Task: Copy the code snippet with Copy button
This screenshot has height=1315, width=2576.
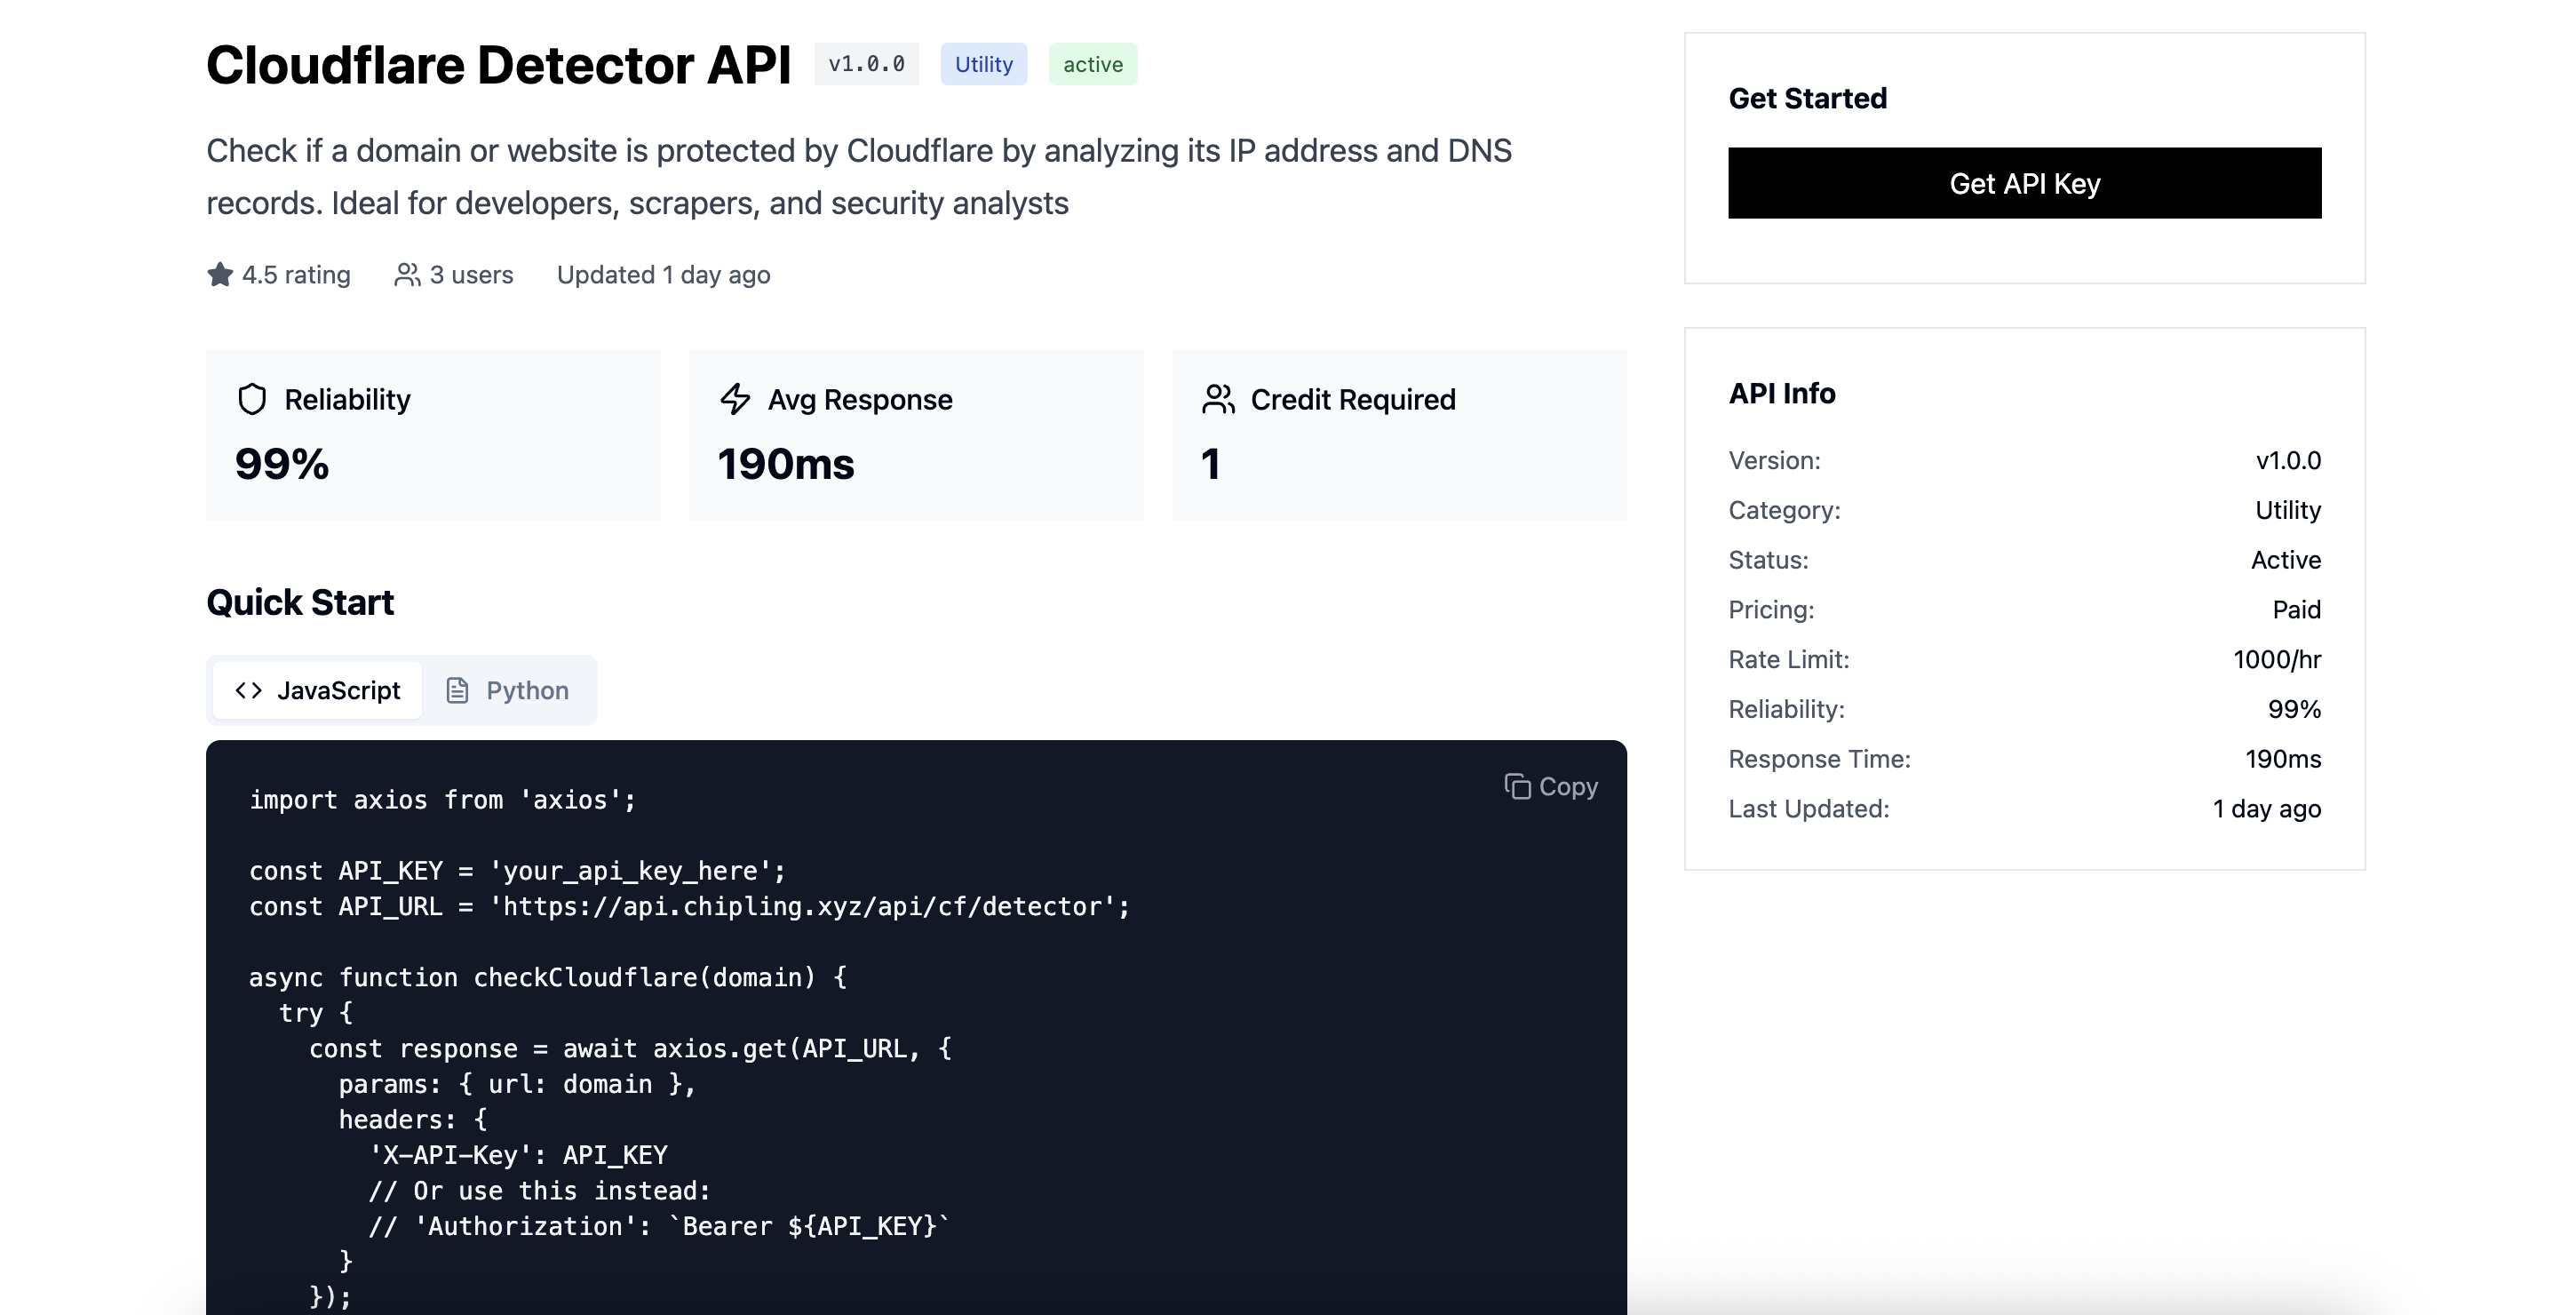Action: pos(1551,786)
